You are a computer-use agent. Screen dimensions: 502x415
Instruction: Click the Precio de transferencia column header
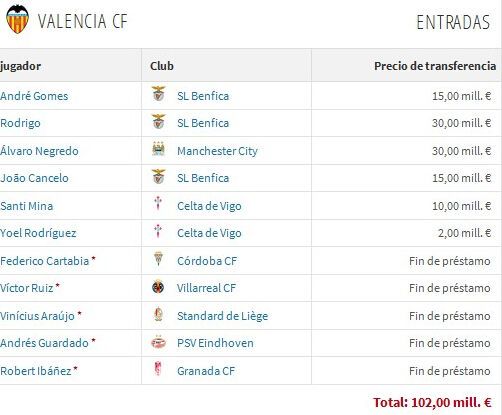coord(435,66)
